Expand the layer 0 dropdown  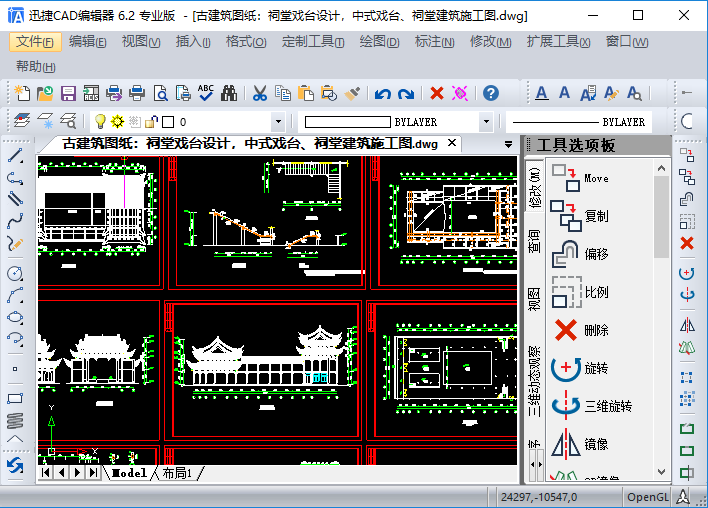(x=278, y=121)
